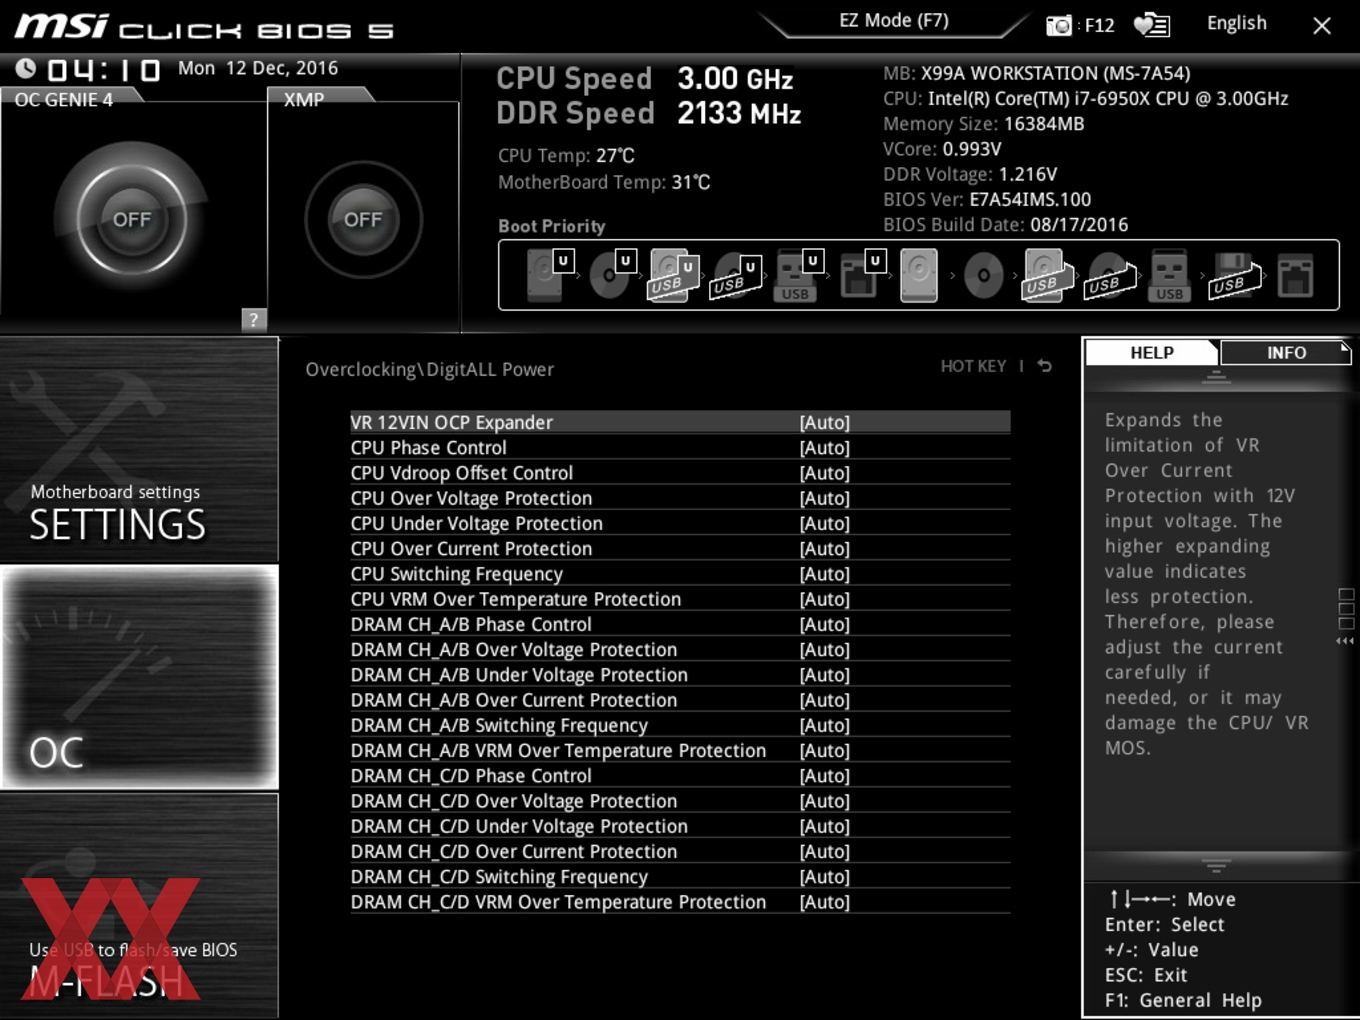Image resolution: width=1360 pixels, height=1020 pixels.
Task: Change language from English
Action: tap(1236, 23)
